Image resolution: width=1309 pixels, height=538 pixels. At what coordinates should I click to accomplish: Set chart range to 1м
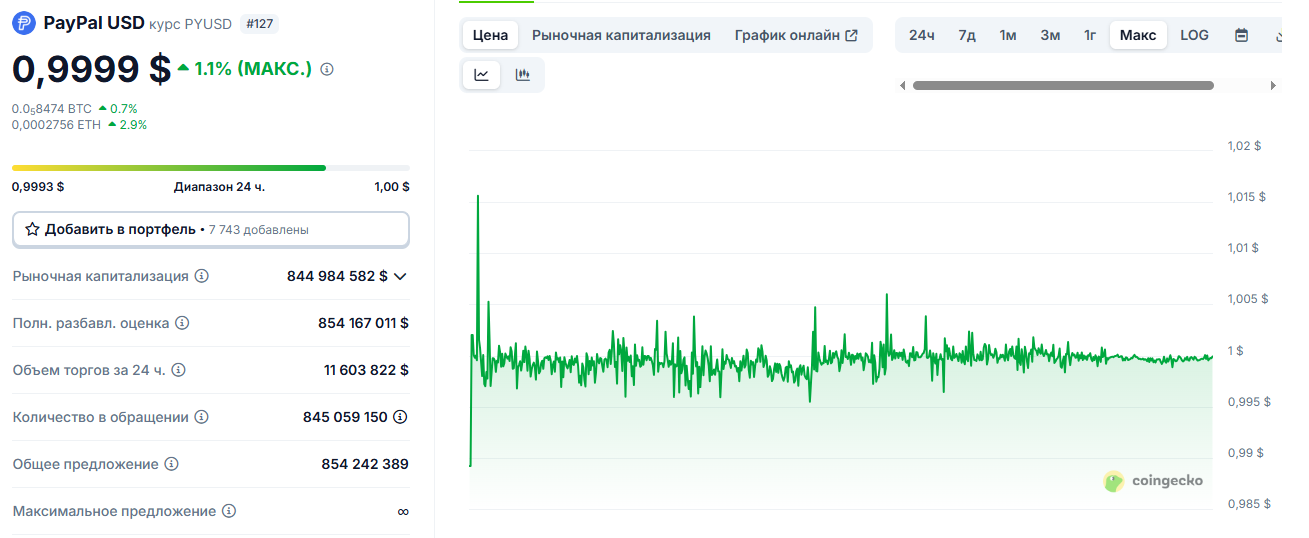tap(1008, 35)
